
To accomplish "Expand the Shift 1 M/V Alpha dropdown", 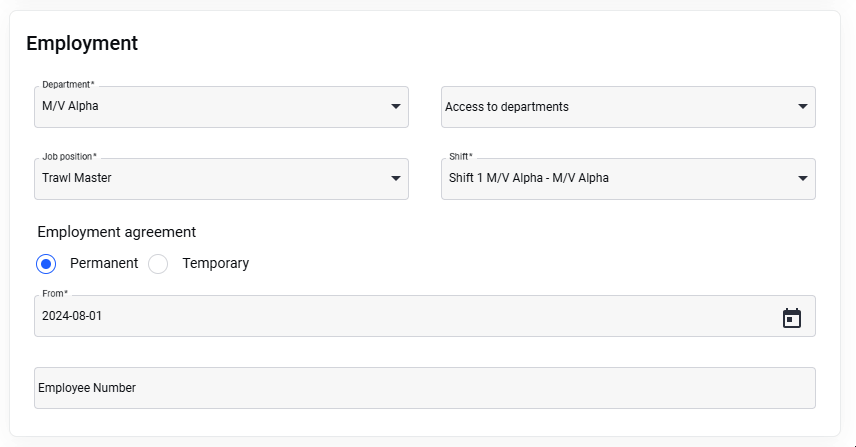I will (x=610, y=179).
